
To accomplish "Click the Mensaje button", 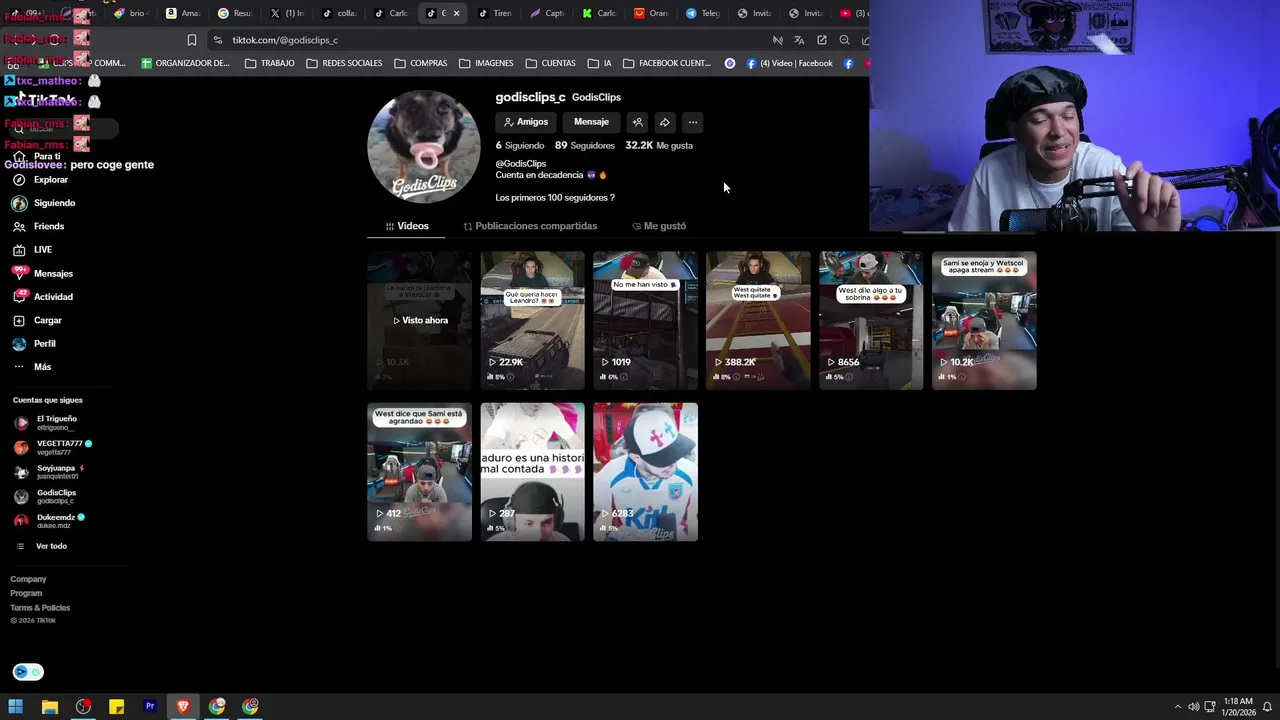I will (591, 122).
